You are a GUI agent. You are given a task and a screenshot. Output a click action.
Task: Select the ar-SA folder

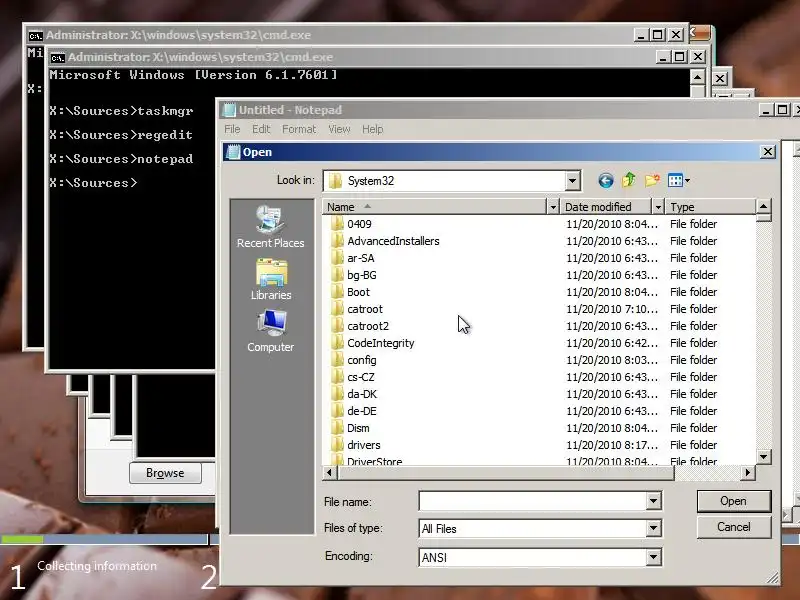(361, 258)
